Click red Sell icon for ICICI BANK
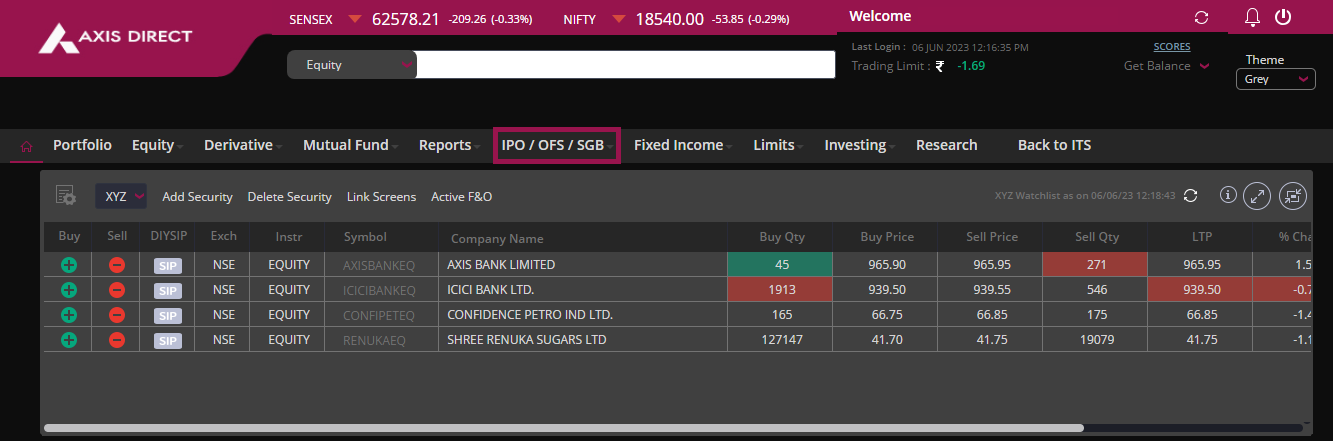 [117, 290]
